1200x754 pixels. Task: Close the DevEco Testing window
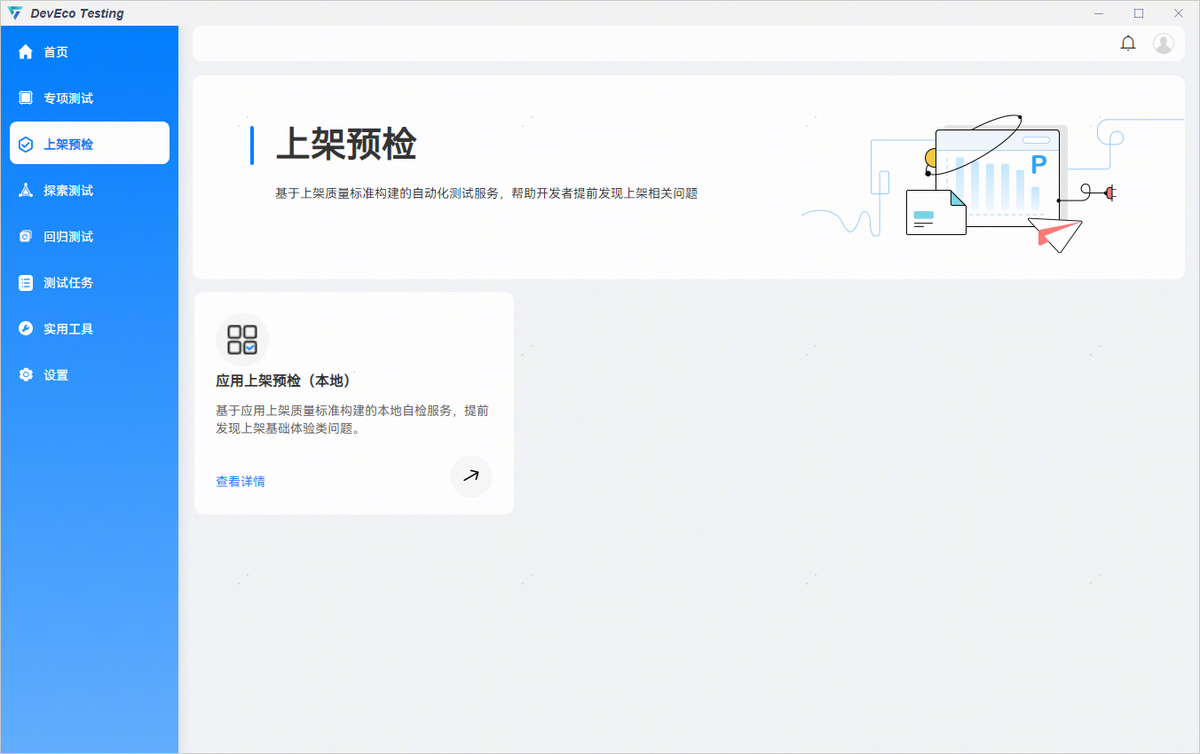pyautogui.click(x=1176, y=13)
